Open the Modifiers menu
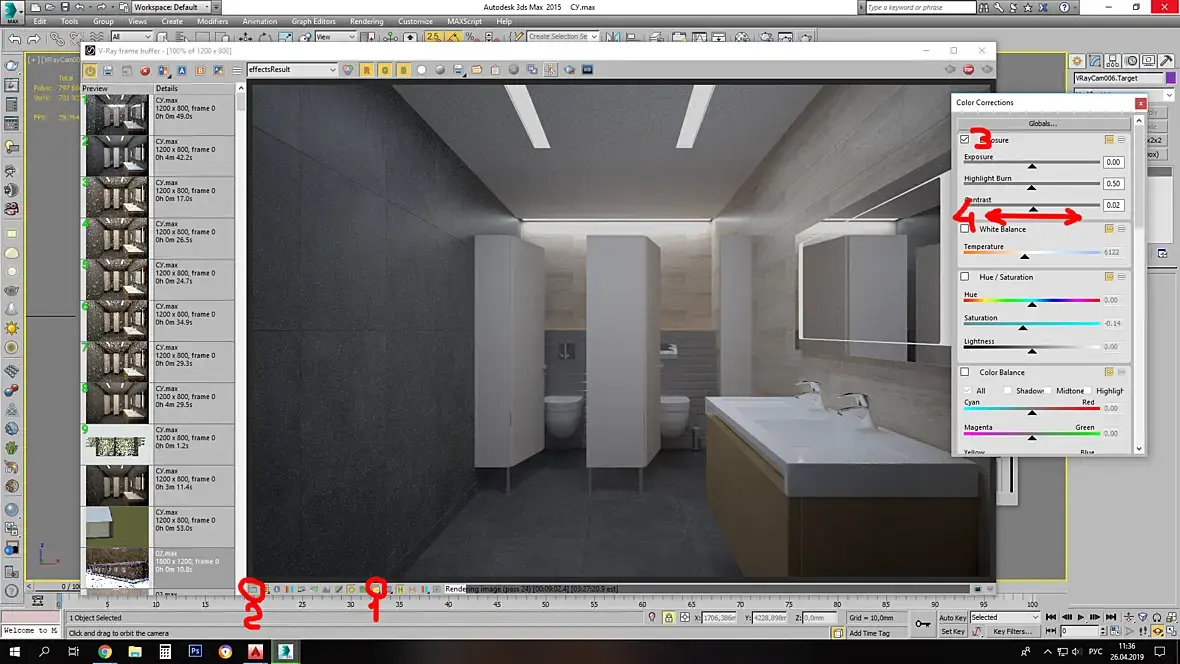The image size is (1180, 664). 212,21
